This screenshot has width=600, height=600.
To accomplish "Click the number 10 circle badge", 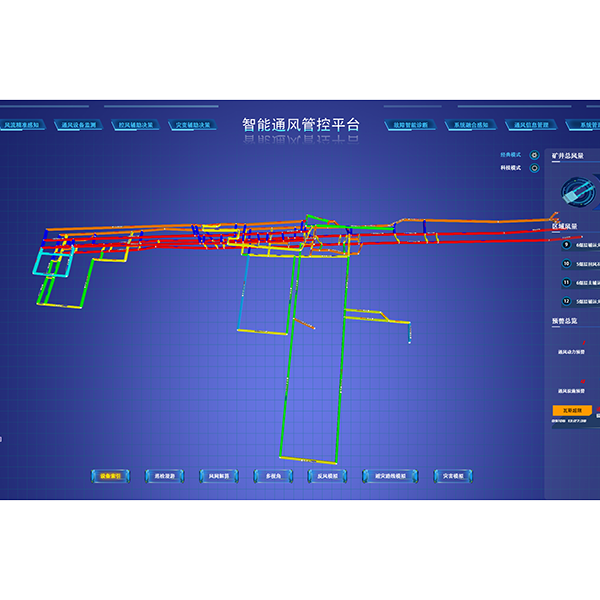I will pyautogui.click(x=566, y=264).
